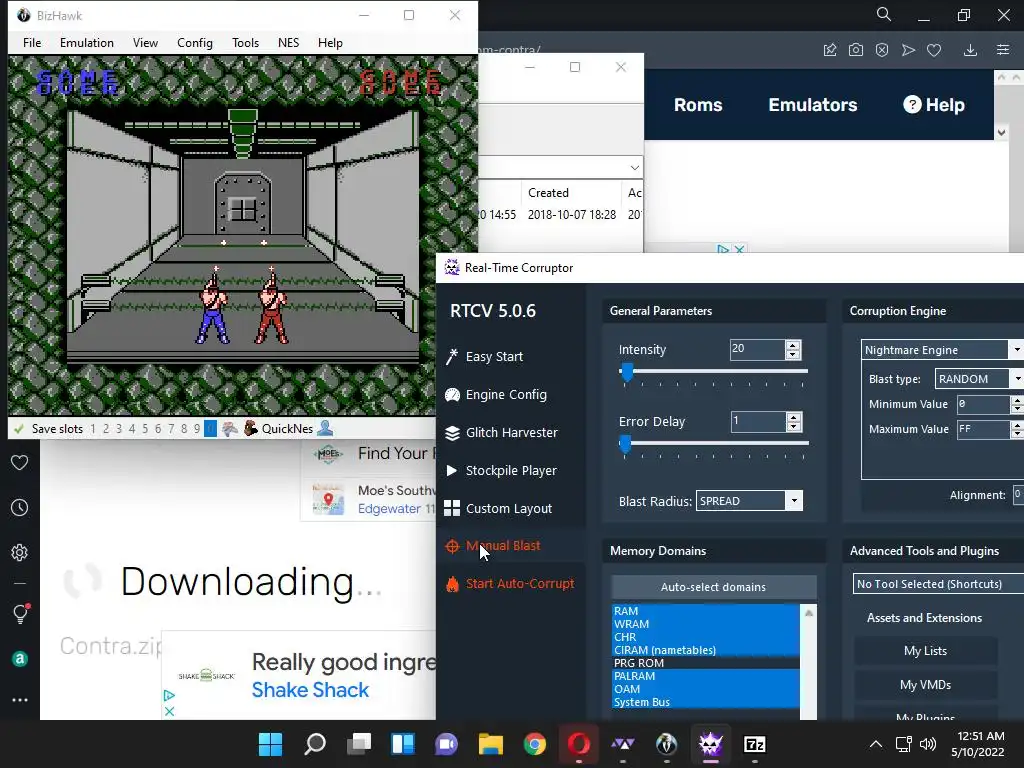Start Auto-Corrupt in RTCV
The width and height of the screenshot is (1024, 768).
[x=510, y=584]
